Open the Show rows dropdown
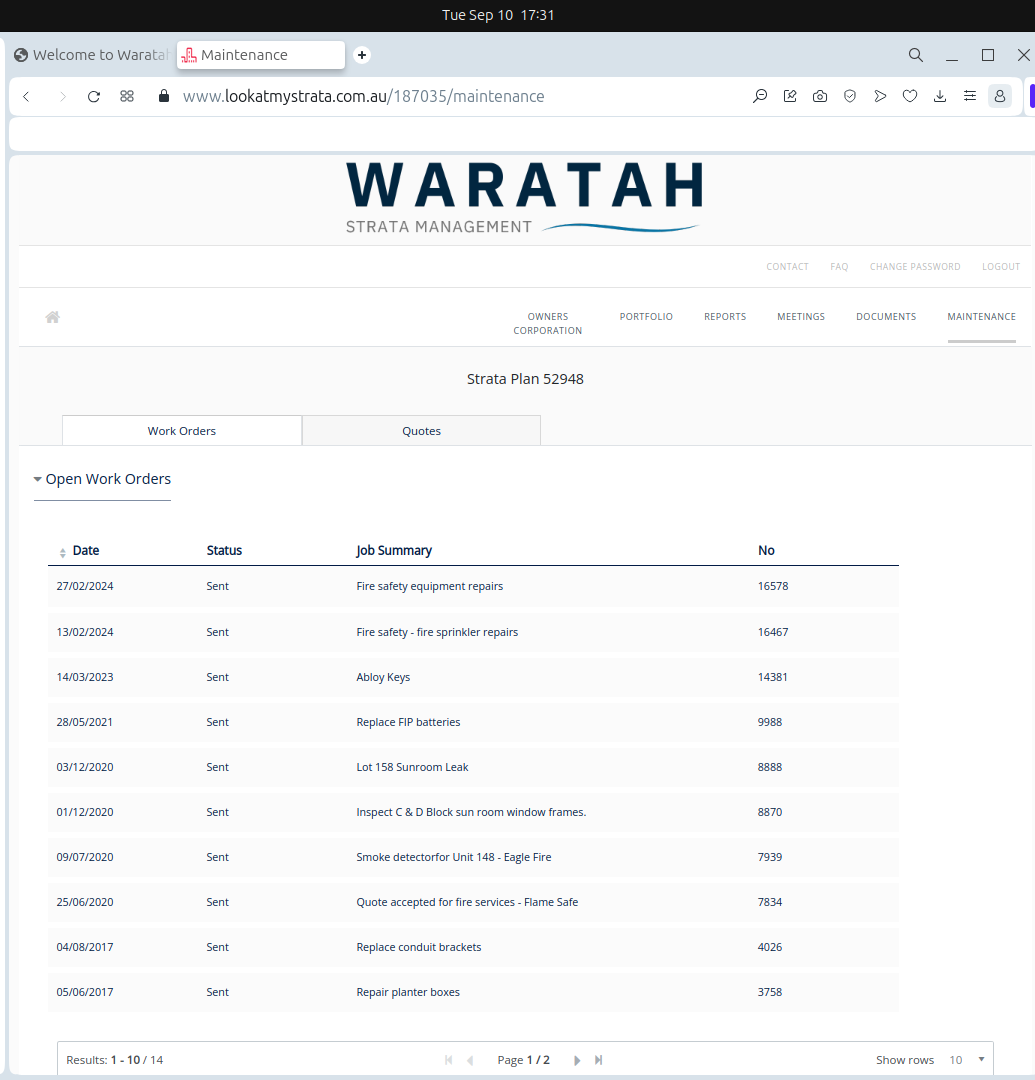 tap(967, 1060)
